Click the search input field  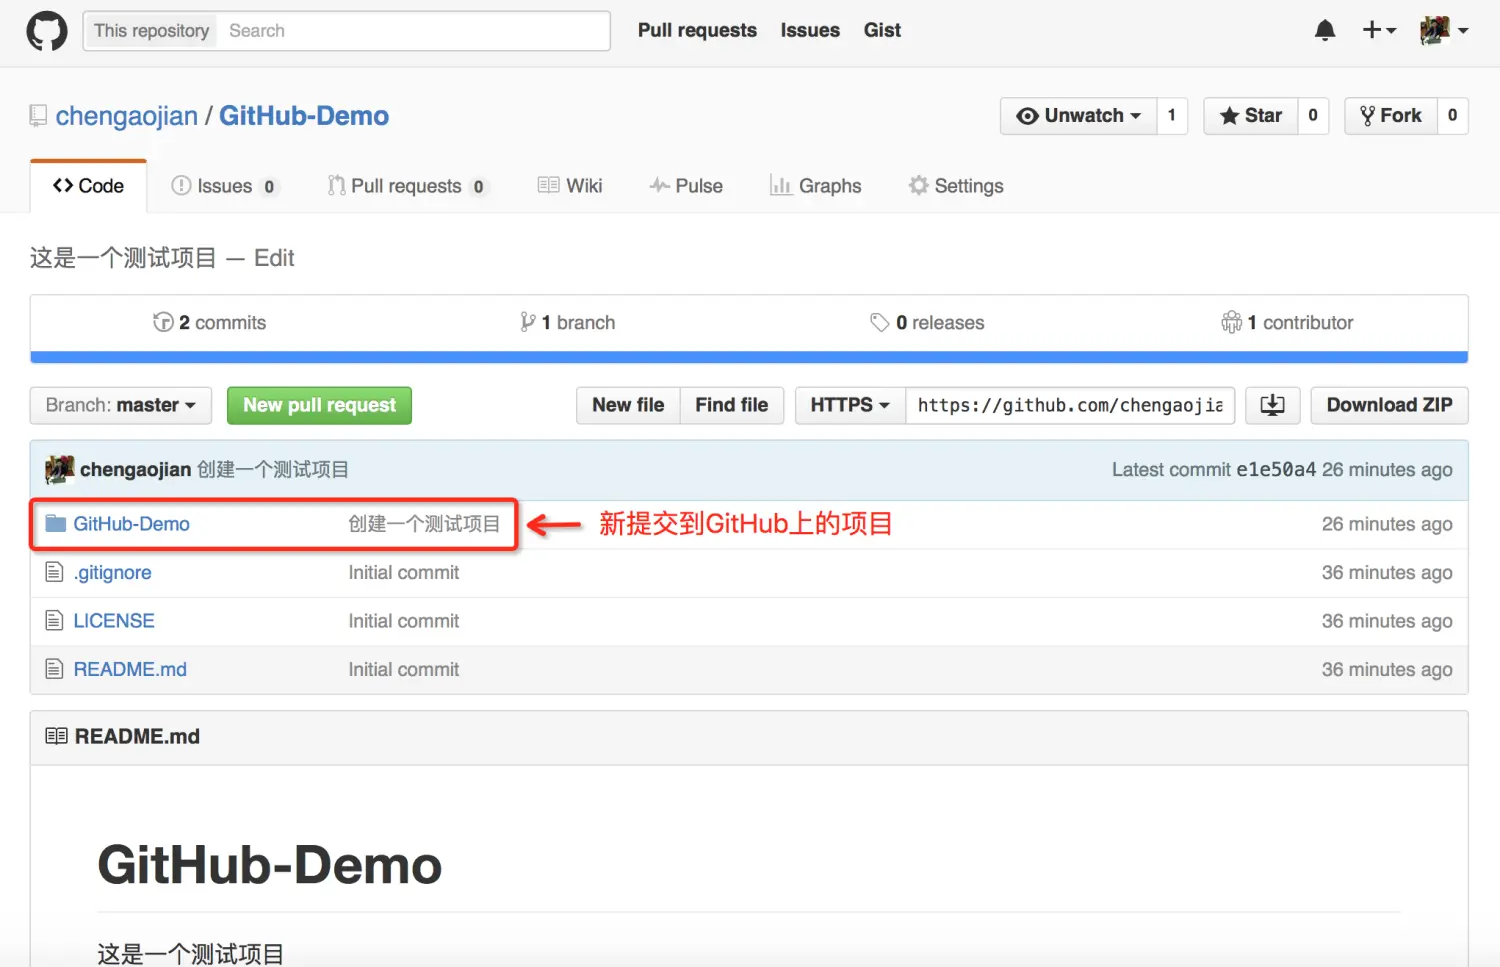click(414, 31)
